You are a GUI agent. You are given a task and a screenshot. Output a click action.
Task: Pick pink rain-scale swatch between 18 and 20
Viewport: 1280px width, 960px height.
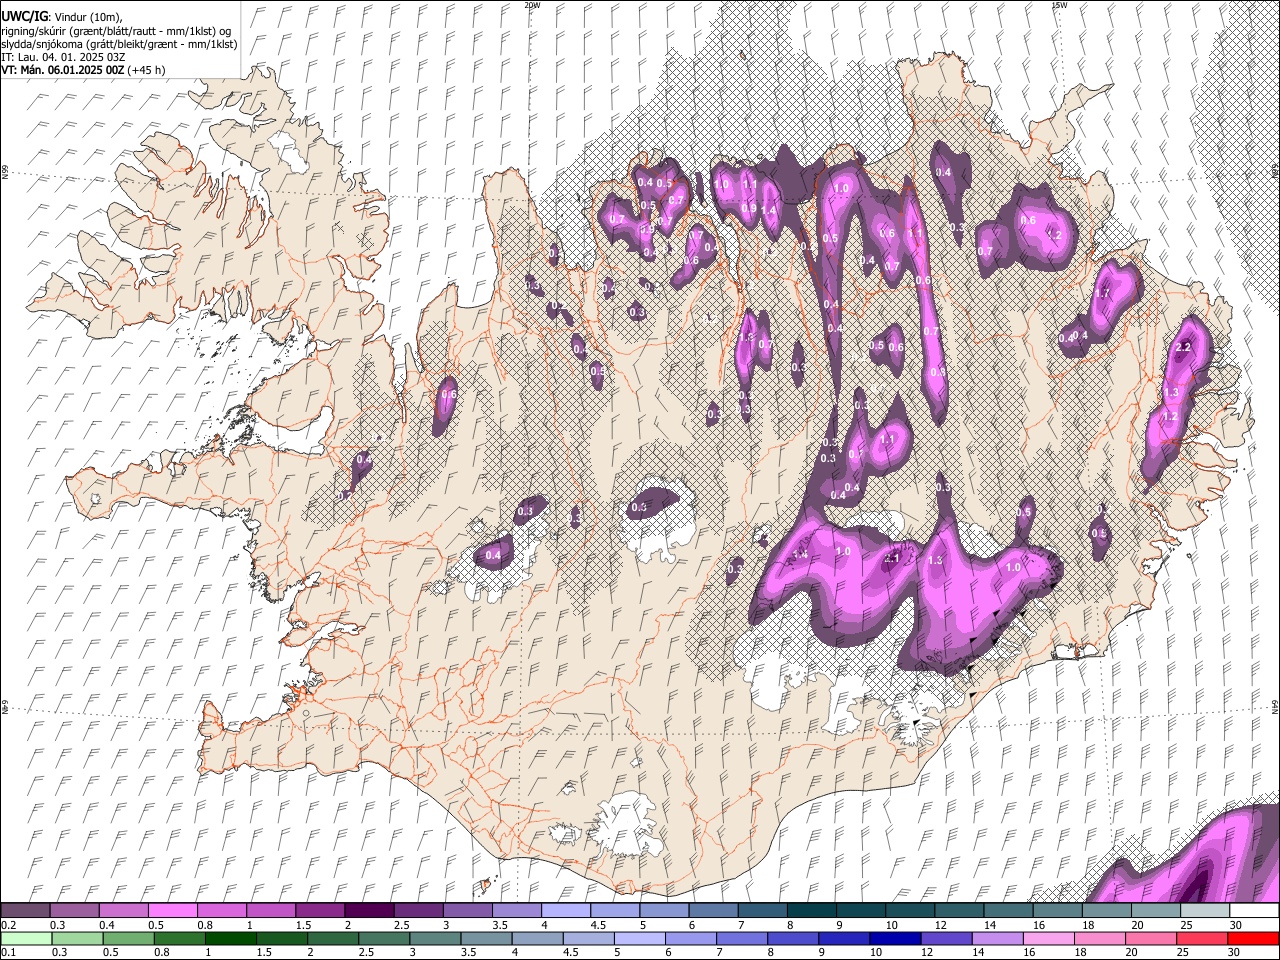coord(1100,939)
